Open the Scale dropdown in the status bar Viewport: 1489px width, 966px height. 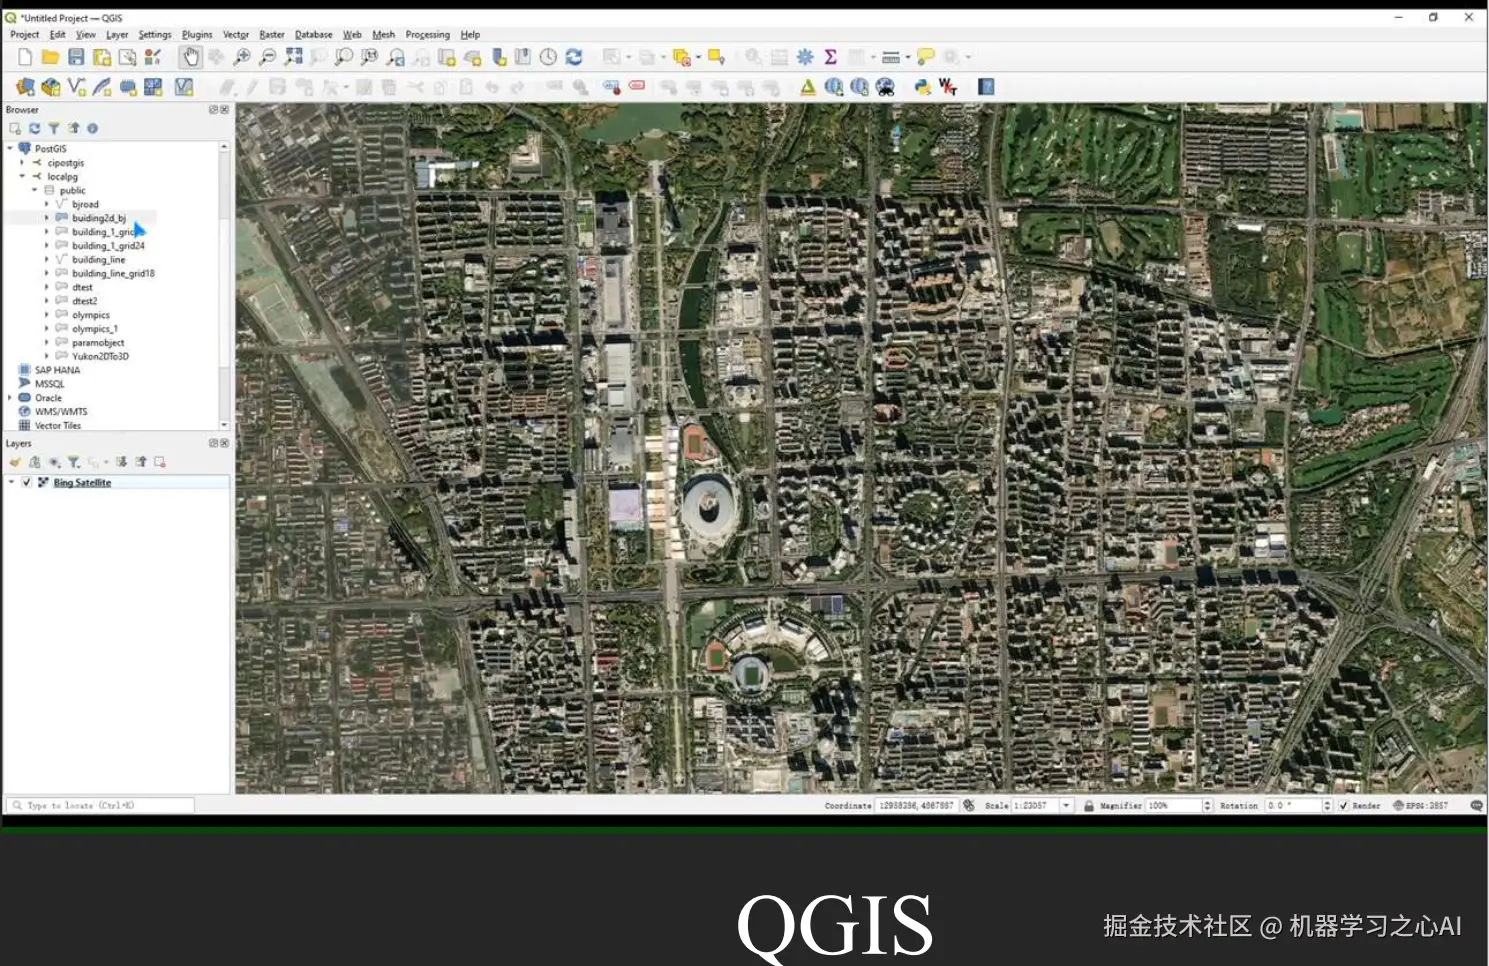tap(1066, 805)
